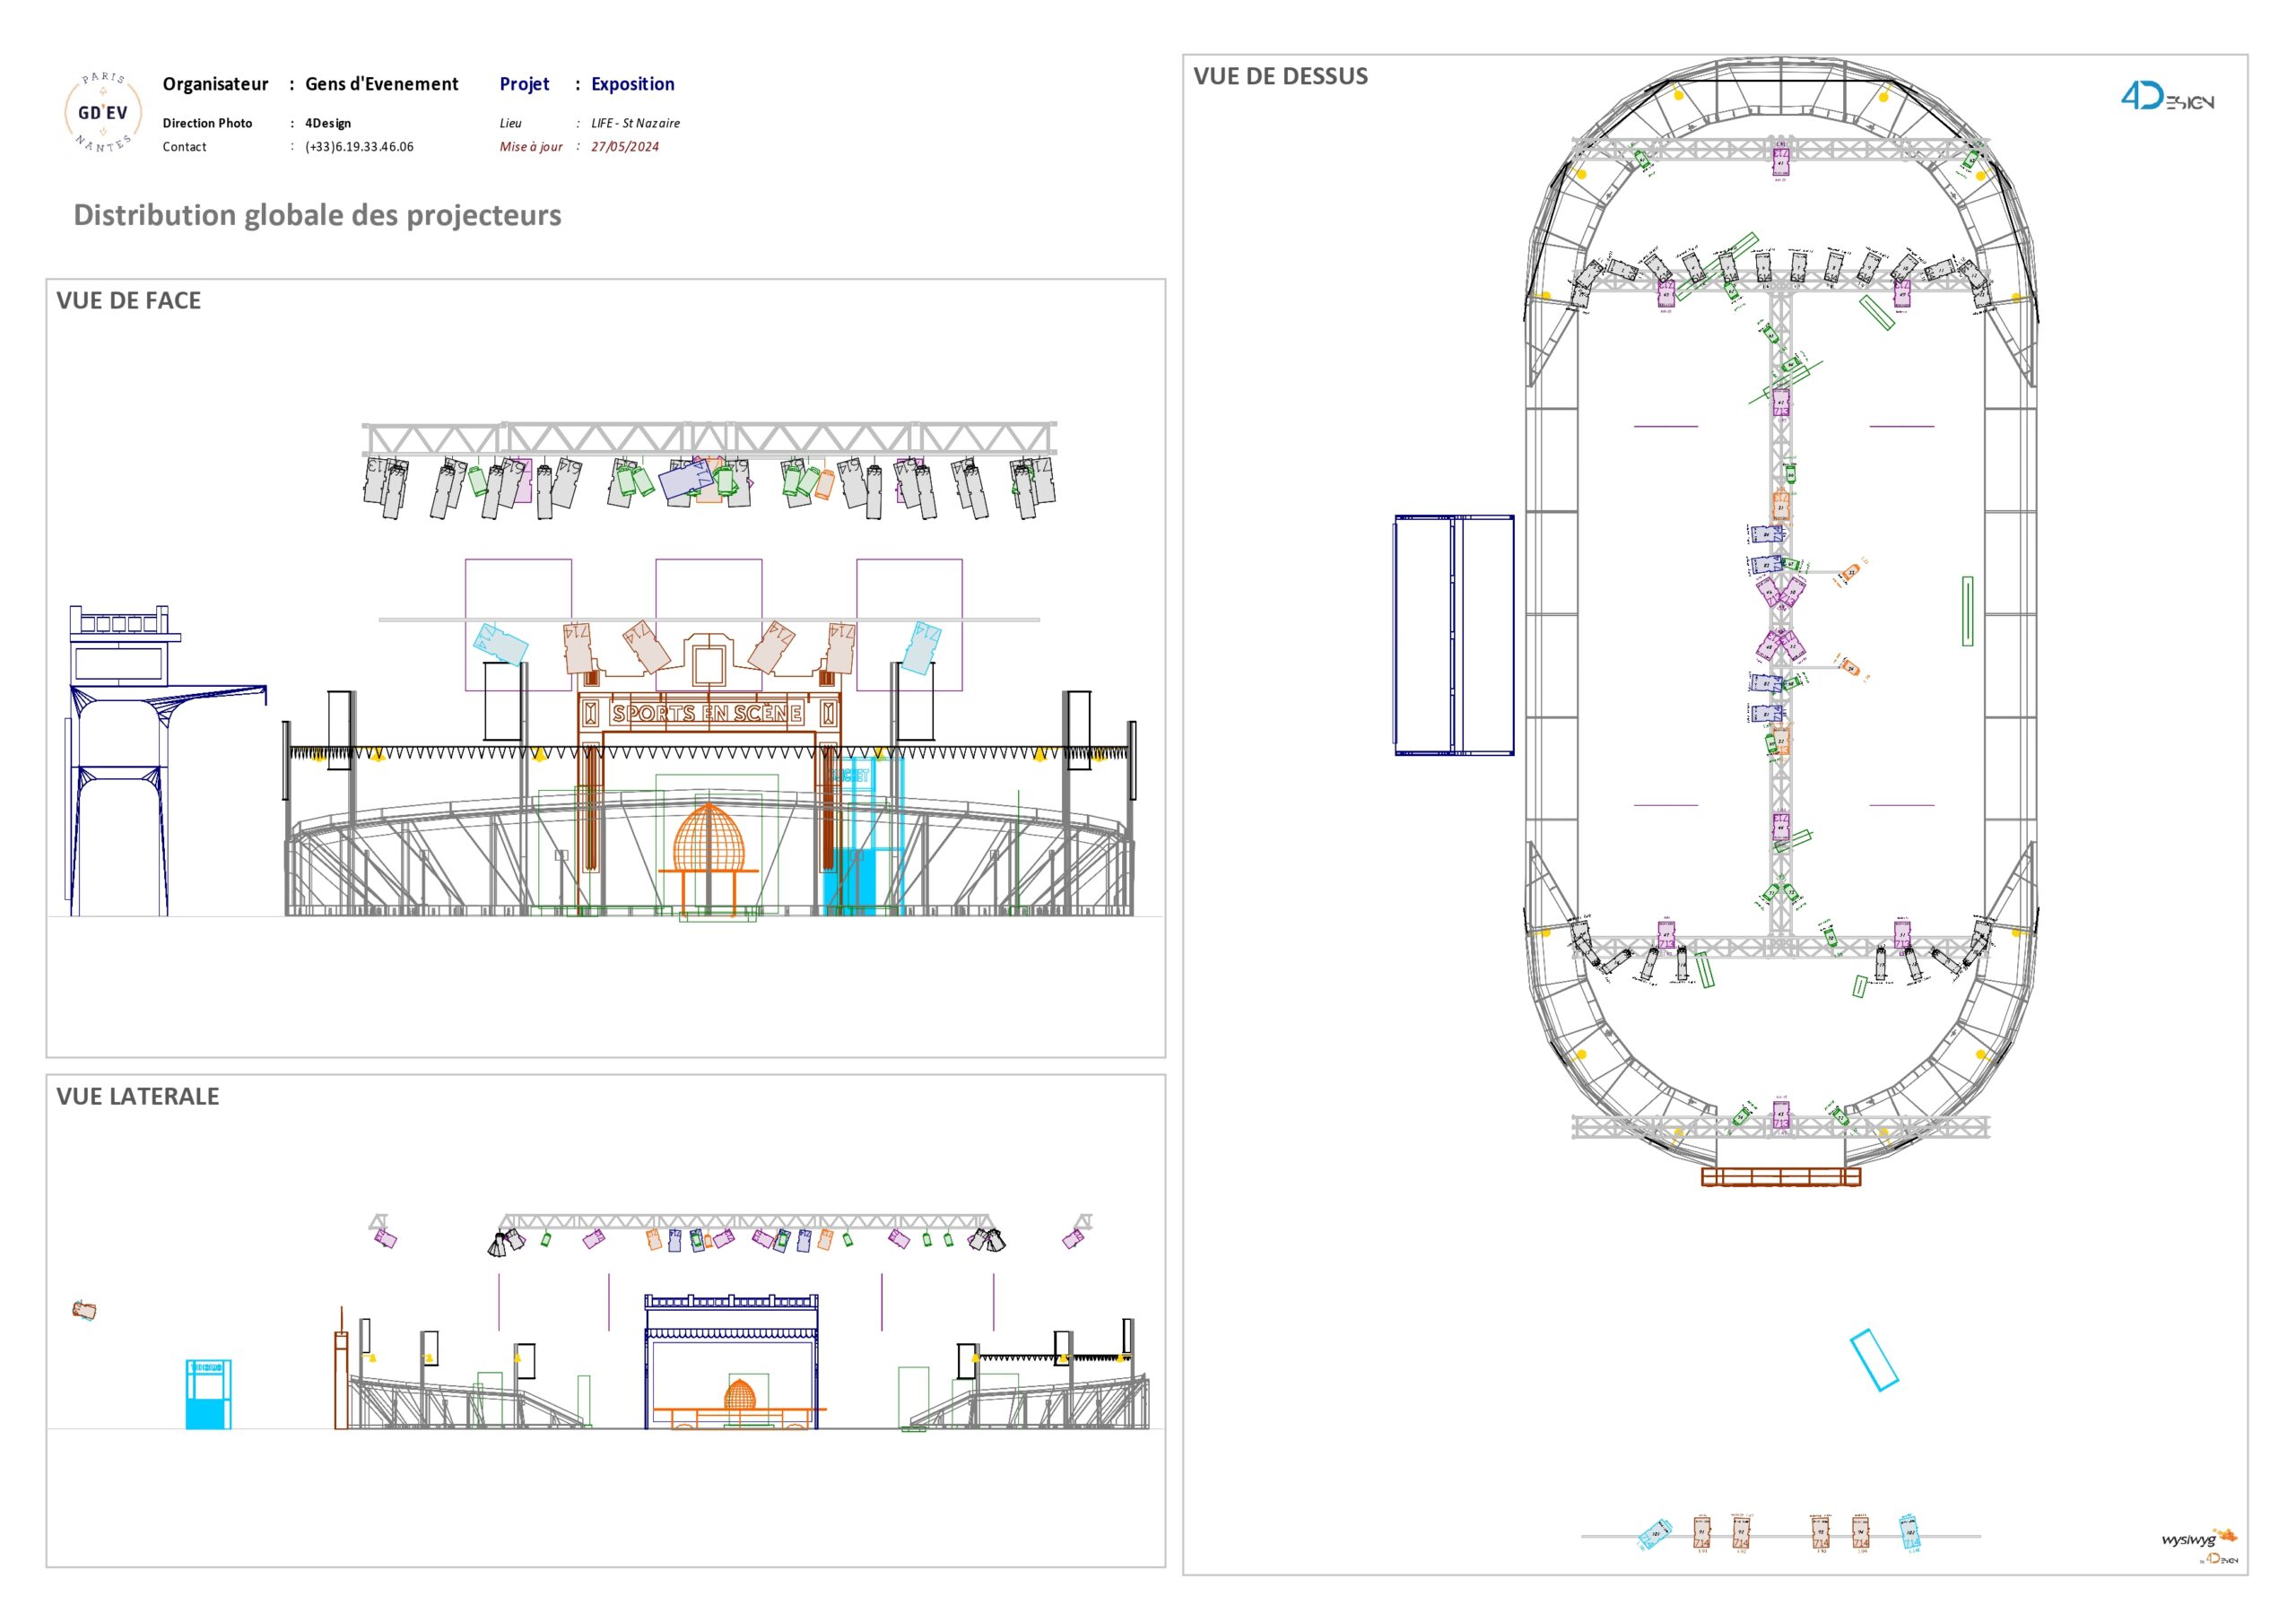The height and width of the screenshot is (1622, 2296).
Task: Click the Distribution globale des projecteurs title
Action: (x=317, y=215)
